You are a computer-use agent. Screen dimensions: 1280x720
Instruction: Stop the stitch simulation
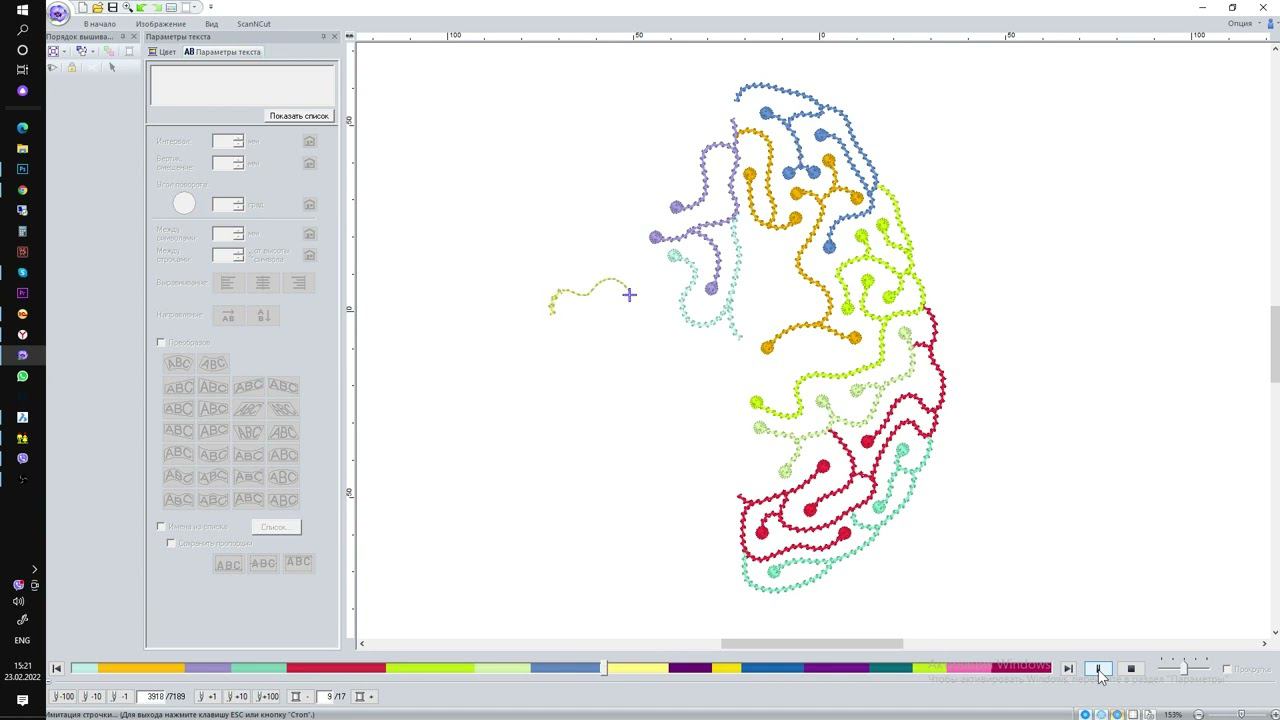coord(1131,668)
